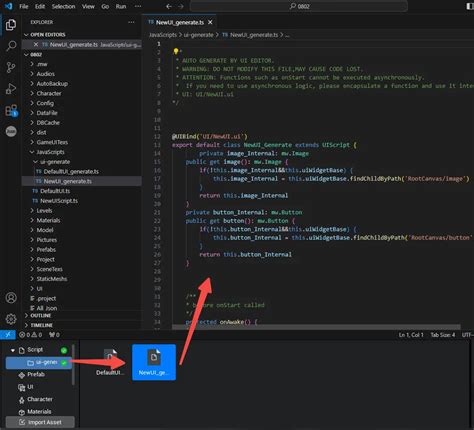Screen dimensions: 474x430
Task: Open the Manage gear icon
Action: pyautogui.click(x=11, y=319)
